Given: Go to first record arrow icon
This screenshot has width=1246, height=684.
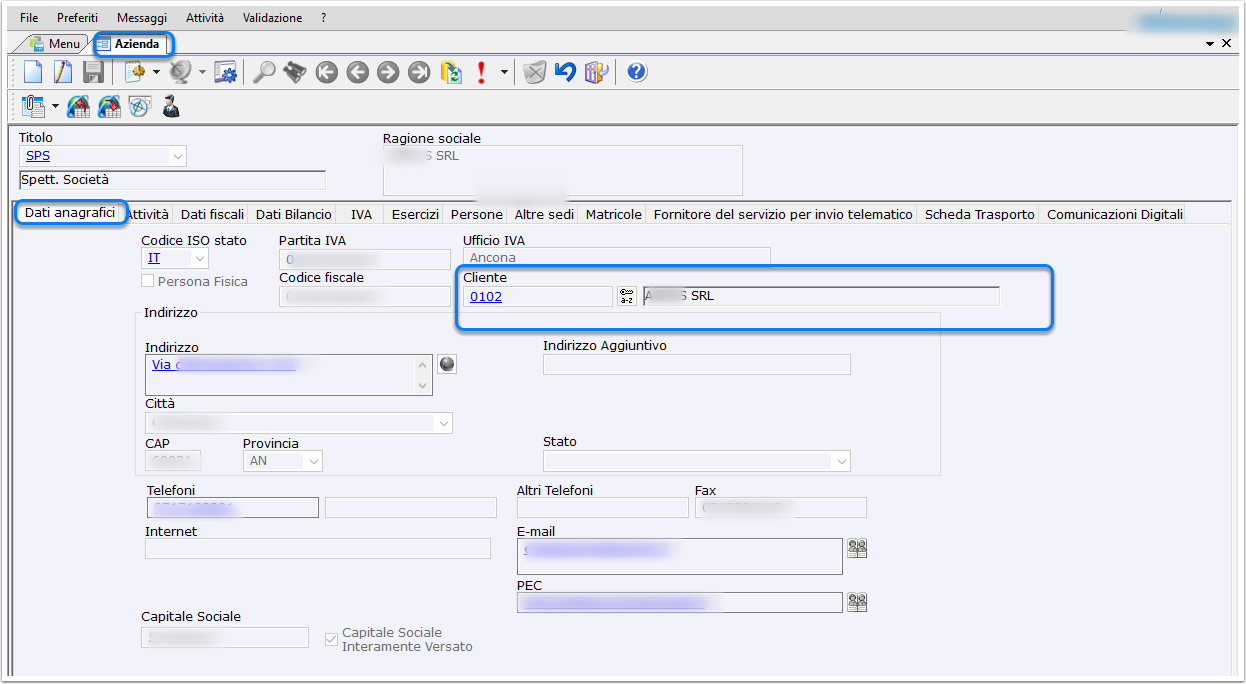Looking at the screenshot, I should pyautogui.click(x=326, y=72).
